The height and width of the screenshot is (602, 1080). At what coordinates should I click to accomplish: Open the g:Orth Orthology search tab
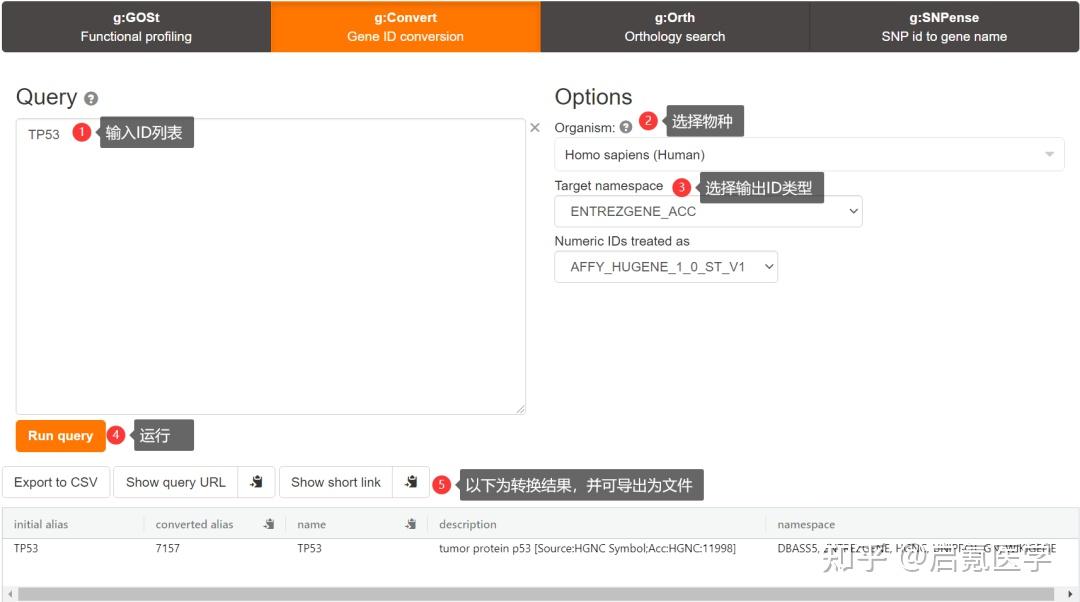click(x=675, y=25)
